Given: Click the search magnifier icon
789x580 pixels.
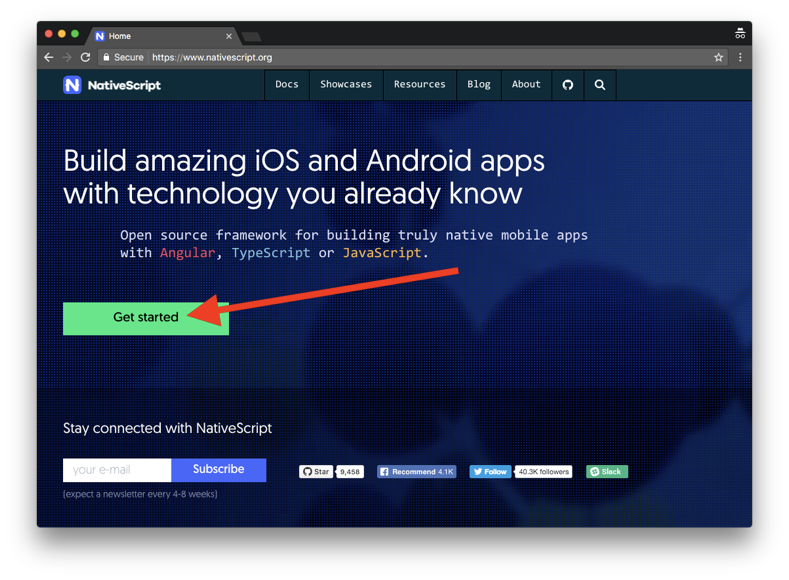Looking at the screenshot, I should click(600, 85).
